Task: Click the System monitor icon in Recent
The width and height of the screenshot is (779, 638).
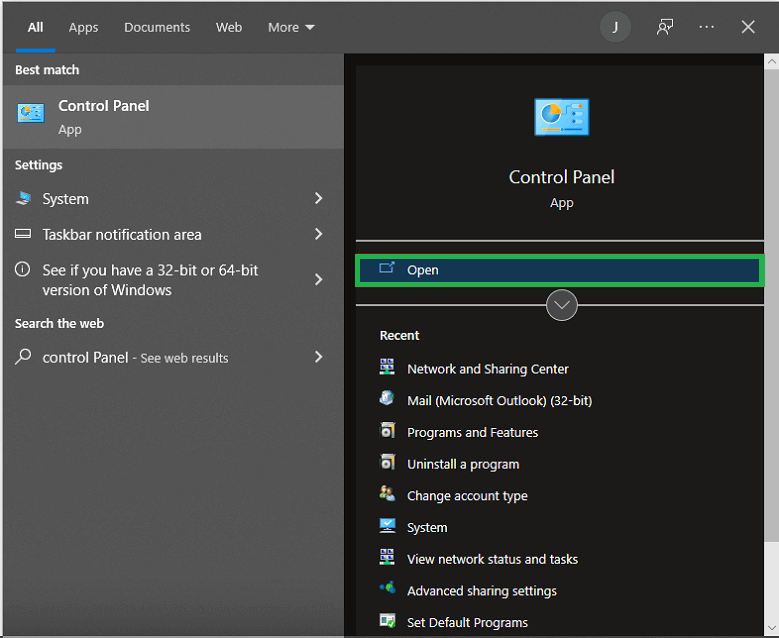Action: tap(388, 525)
